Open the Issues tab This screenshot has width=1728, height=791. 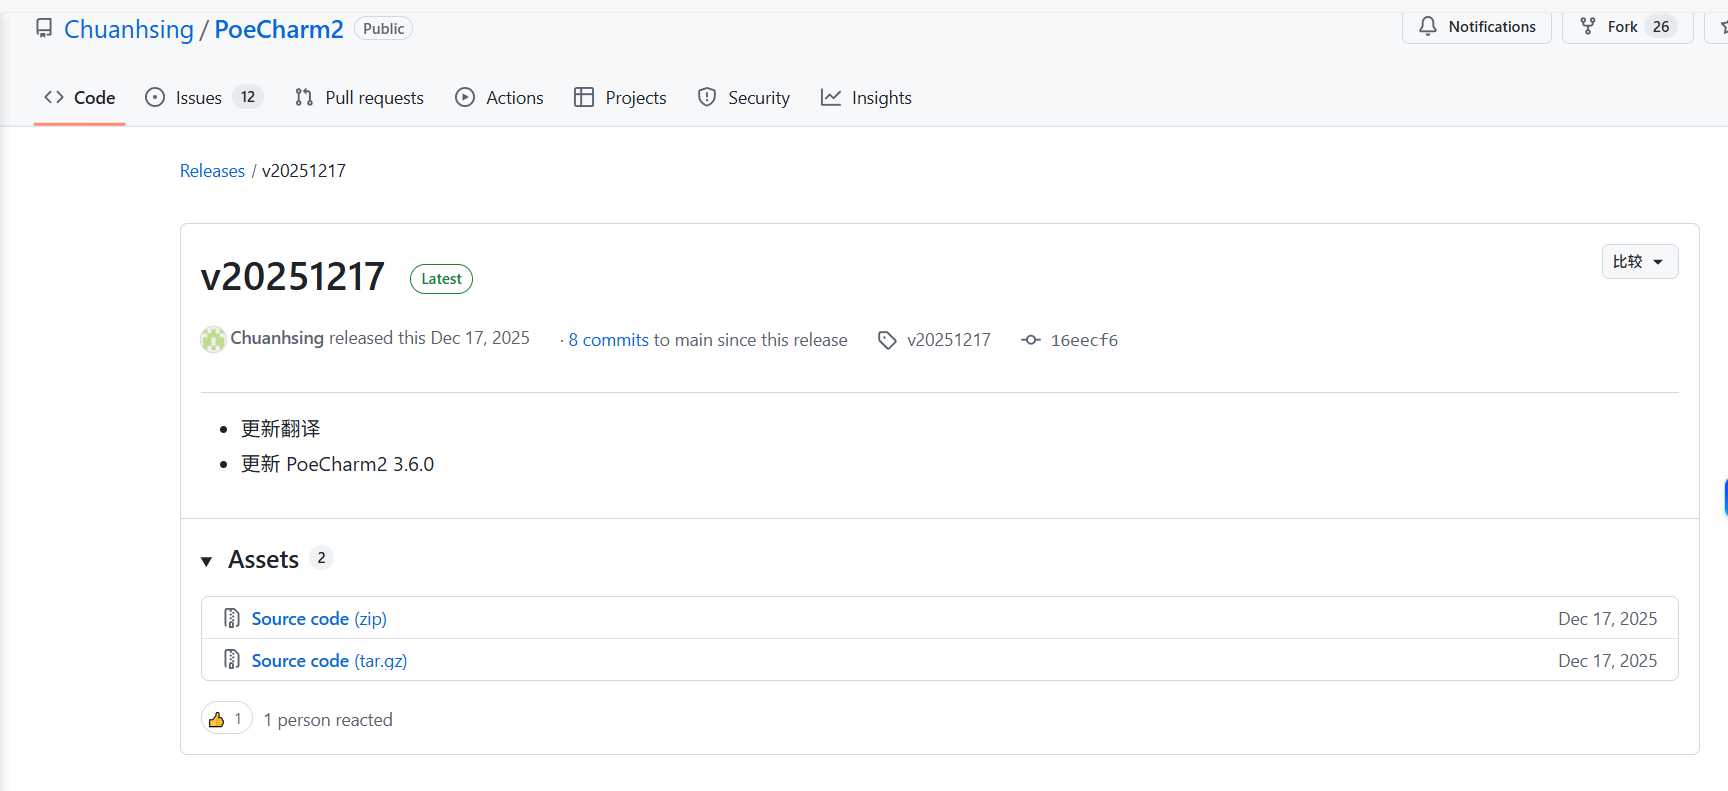(203, 97)
